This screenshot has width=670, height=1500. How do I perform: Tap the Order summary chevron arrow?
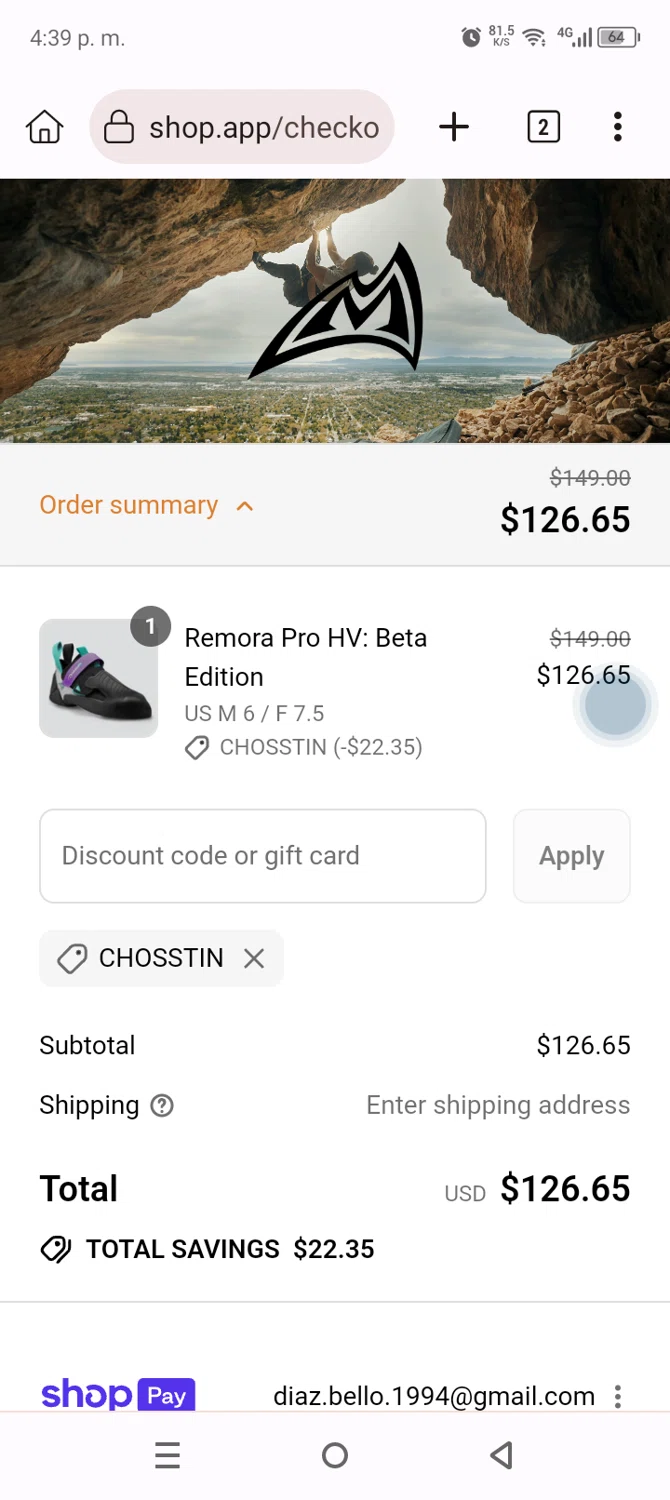click(x=245, y=506)
